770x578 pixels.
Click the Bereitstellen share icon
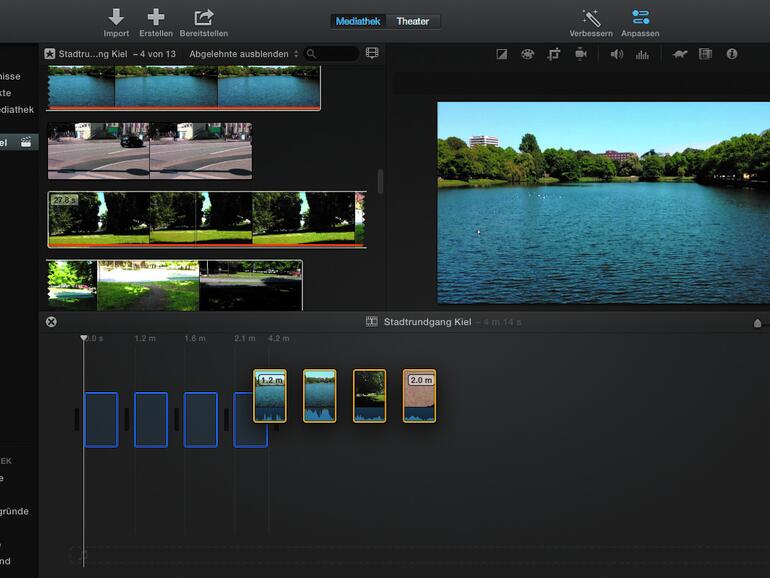pos(204,17)
